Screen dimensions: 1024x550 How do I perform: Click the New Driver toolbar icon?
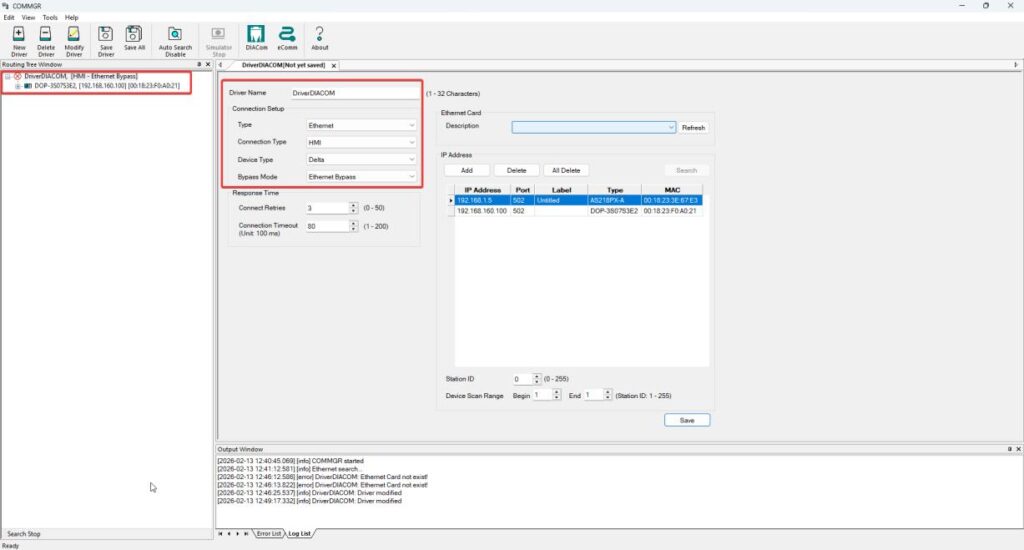coord(19,36)
